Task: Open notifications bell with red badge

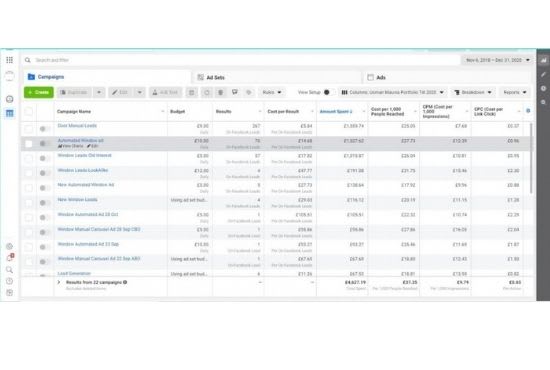Action: point(10,258)
